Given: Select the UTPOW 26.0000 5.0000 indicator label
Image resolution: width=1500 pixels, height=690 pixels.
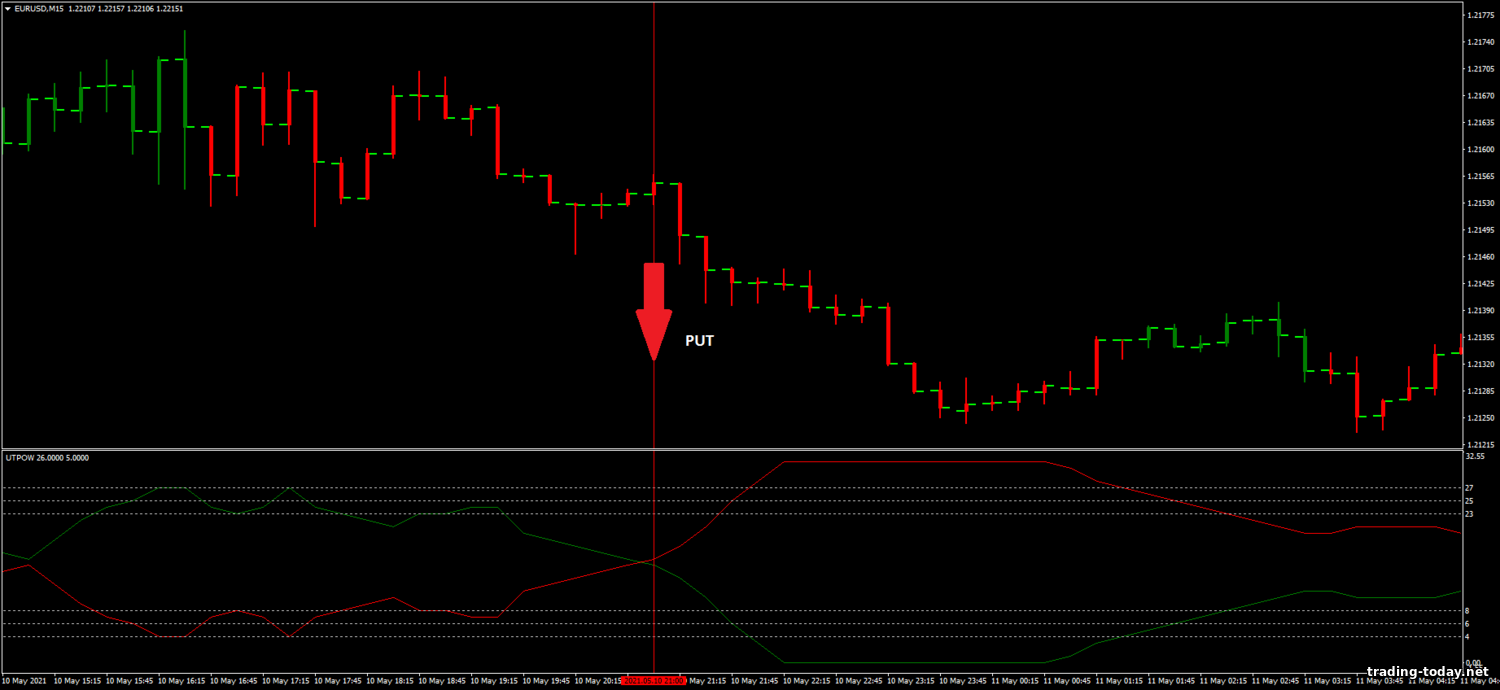Looking at the screenshot, I should click(x=46, y=458).
